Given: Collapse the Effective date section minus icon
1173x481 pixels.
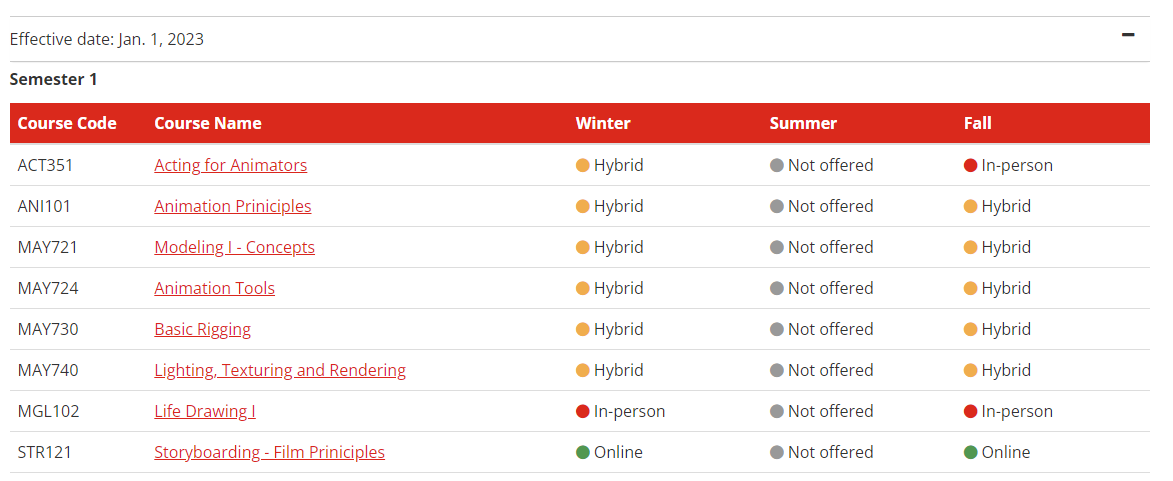Looking at the screenshot, I should coord(1128,35).
